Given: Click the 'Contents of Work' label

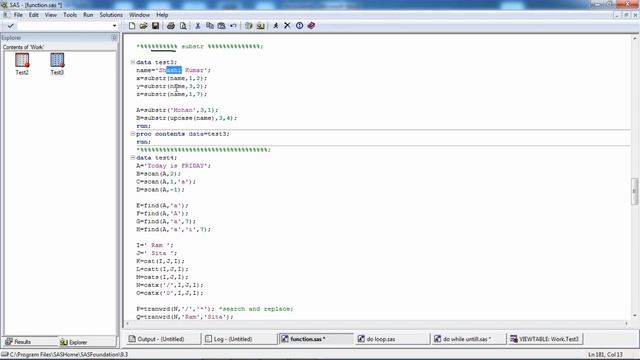Looking at the screenshot, I should tap(23, 47).
